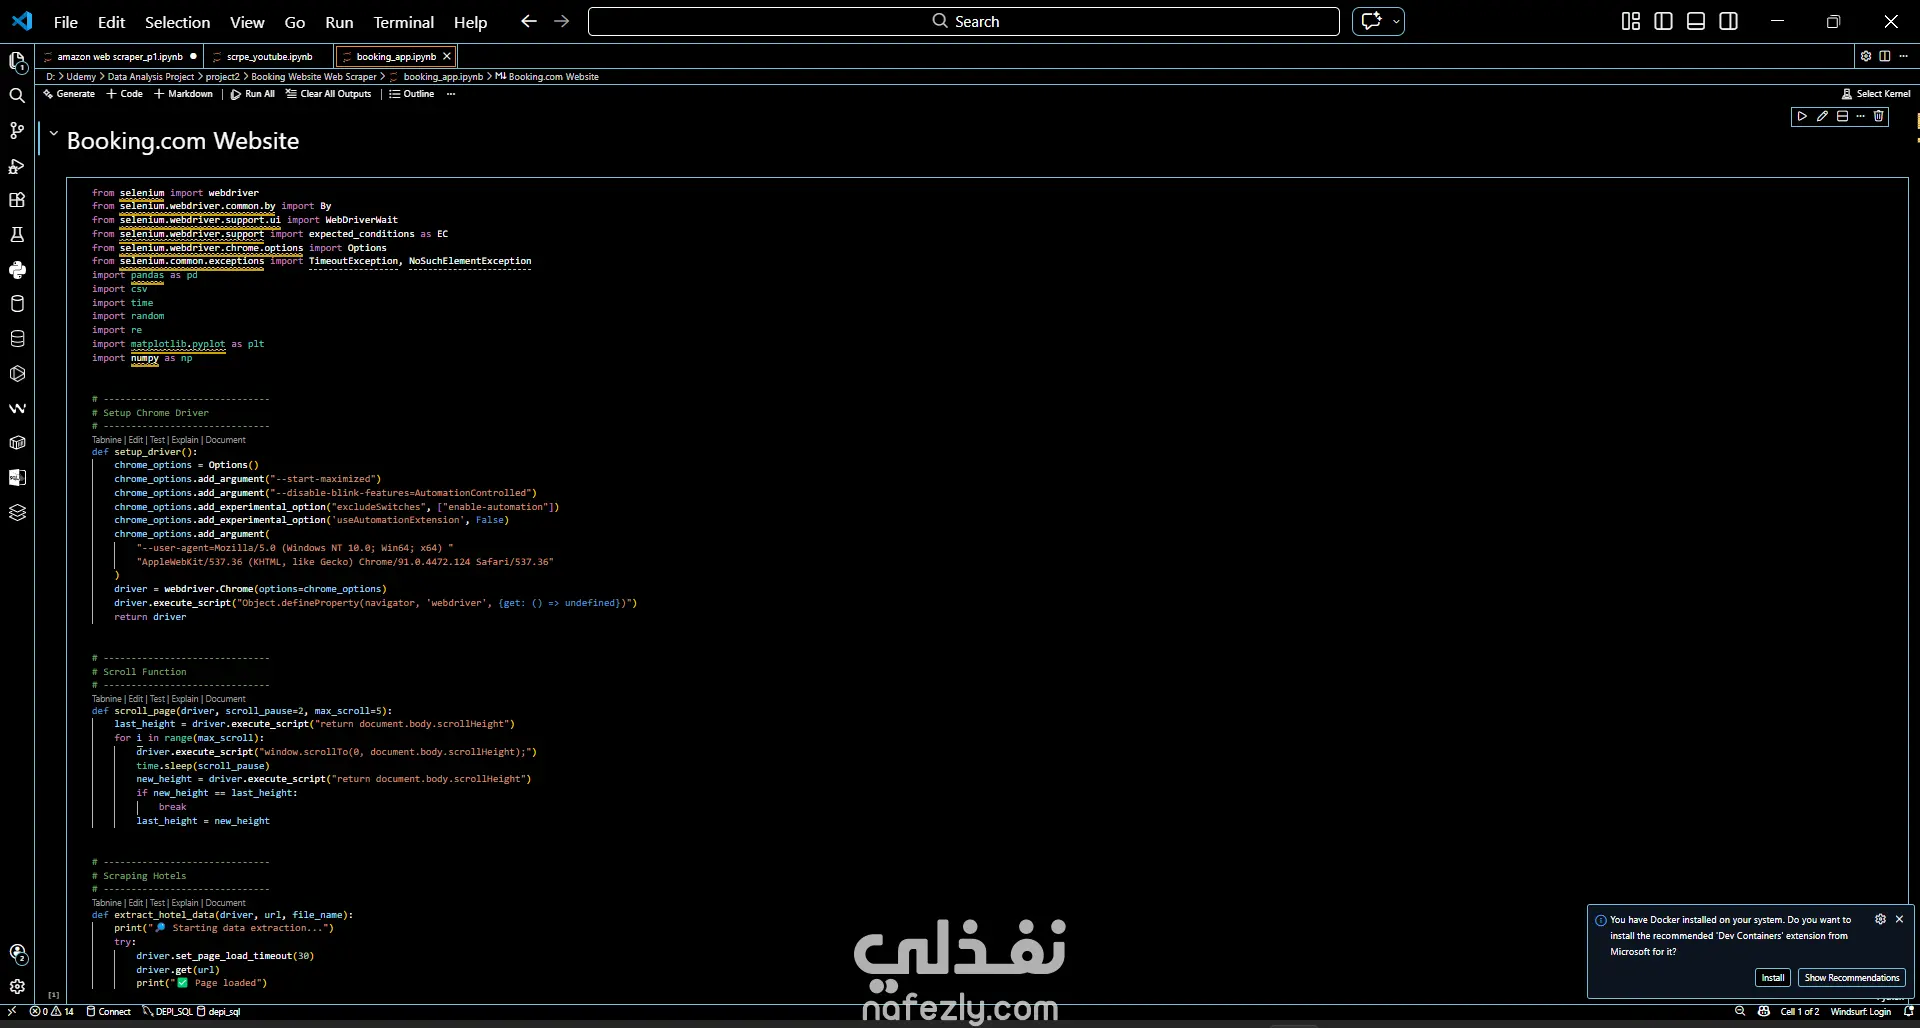This screenshot has width=1920, height=1028.
Task: Open more notebook toolbar actions
Action: tap(451, 94)
